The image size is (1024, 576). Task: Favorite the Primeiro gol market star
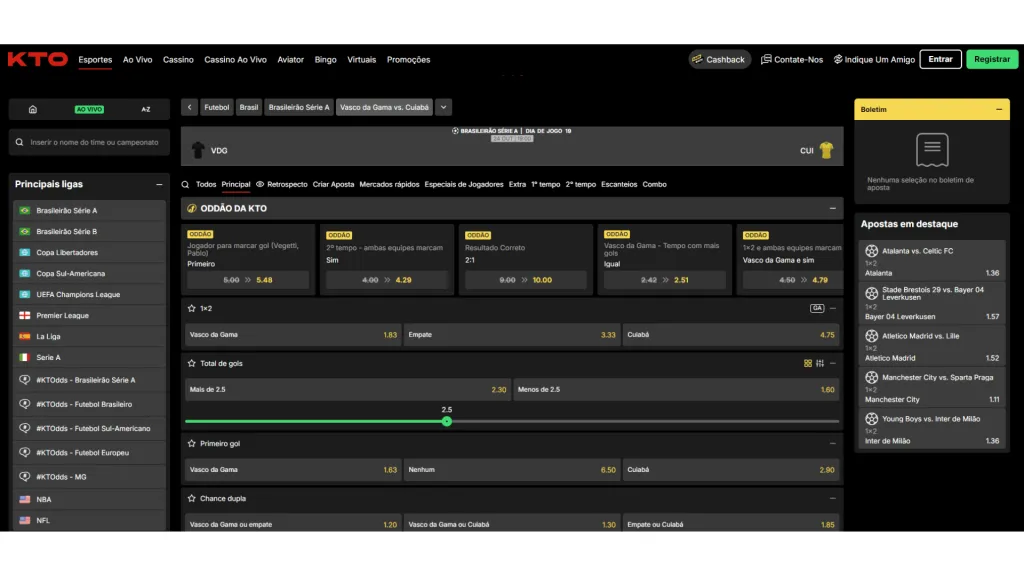tap(191, 443)
